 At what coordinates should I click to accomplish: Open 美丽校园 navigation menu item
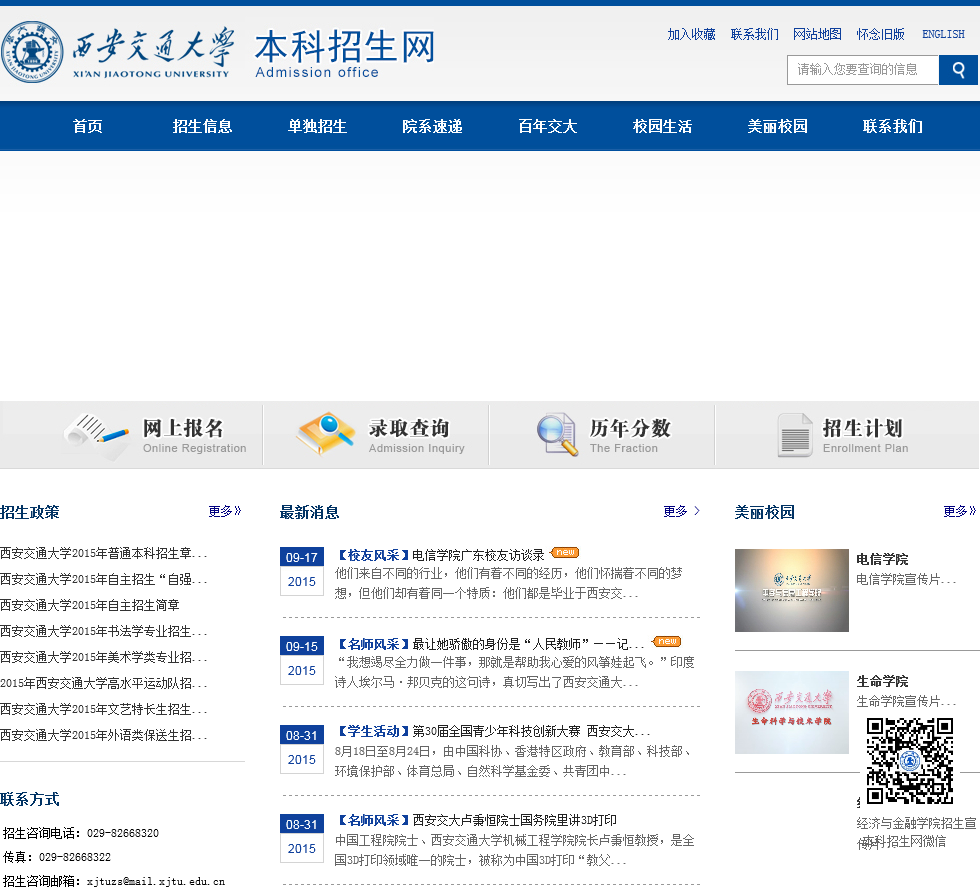point(778,126)
